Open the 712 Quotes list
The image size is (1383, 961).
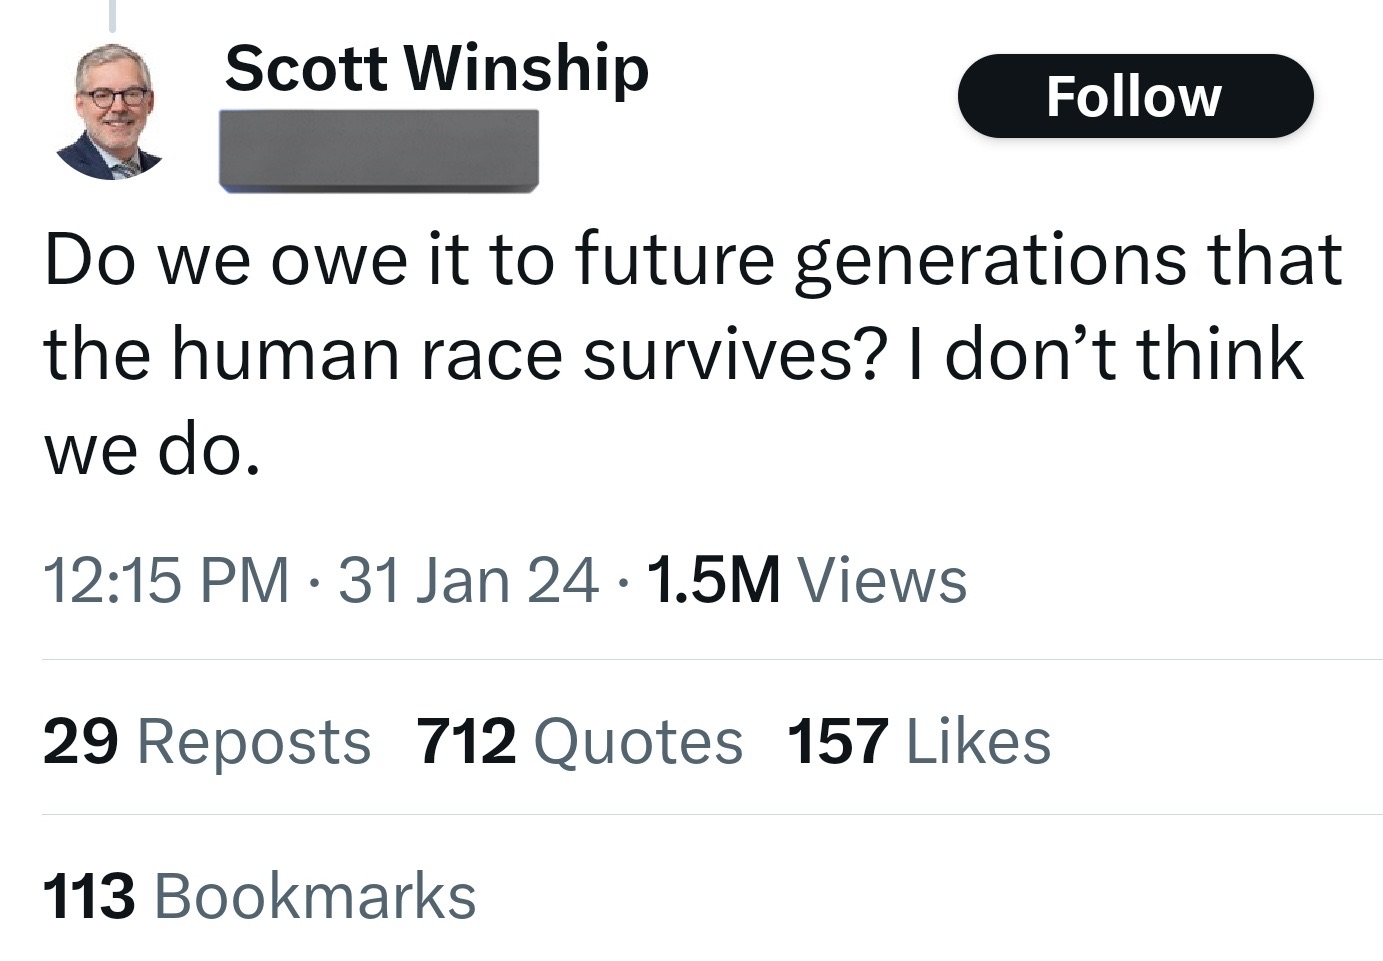point(580,741)
